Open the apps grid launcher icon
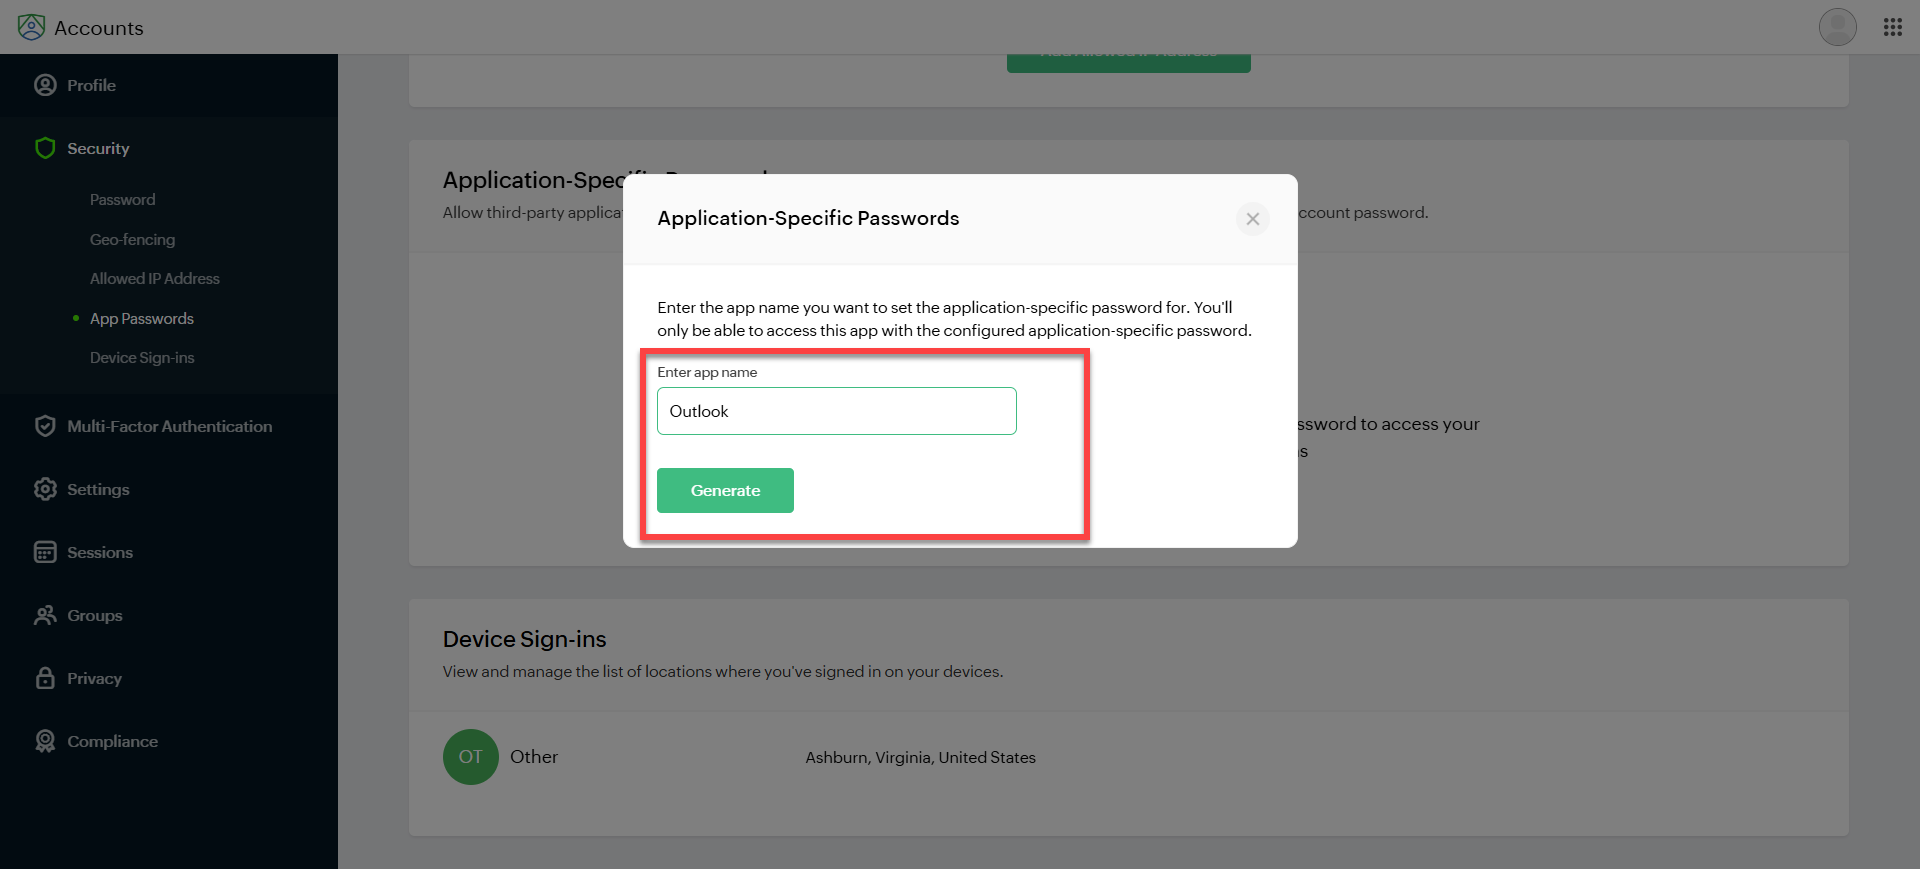The height and width of the screenshot is (869, 1920). coord(1892,27)
